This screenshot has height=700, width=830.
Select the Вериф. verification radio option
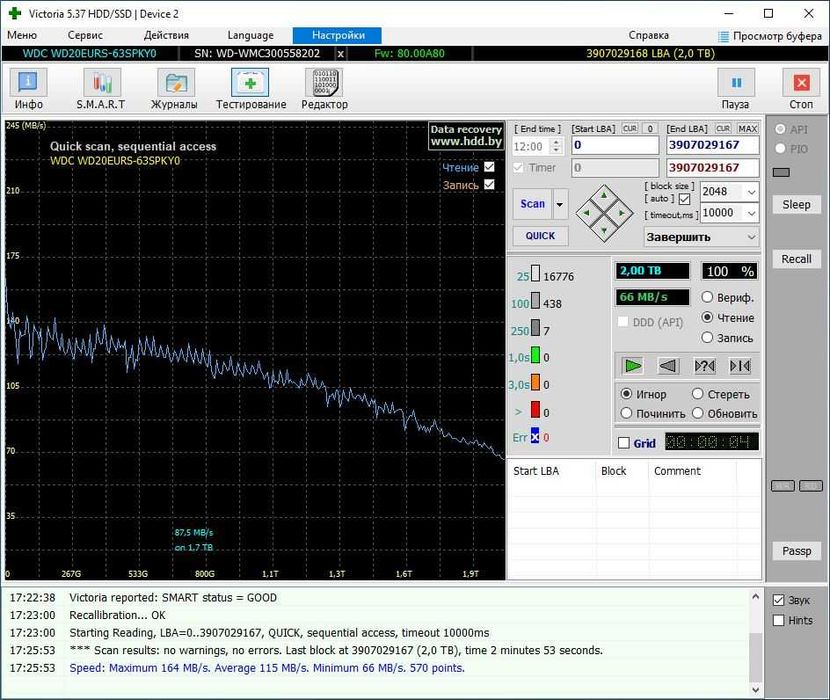708,297
